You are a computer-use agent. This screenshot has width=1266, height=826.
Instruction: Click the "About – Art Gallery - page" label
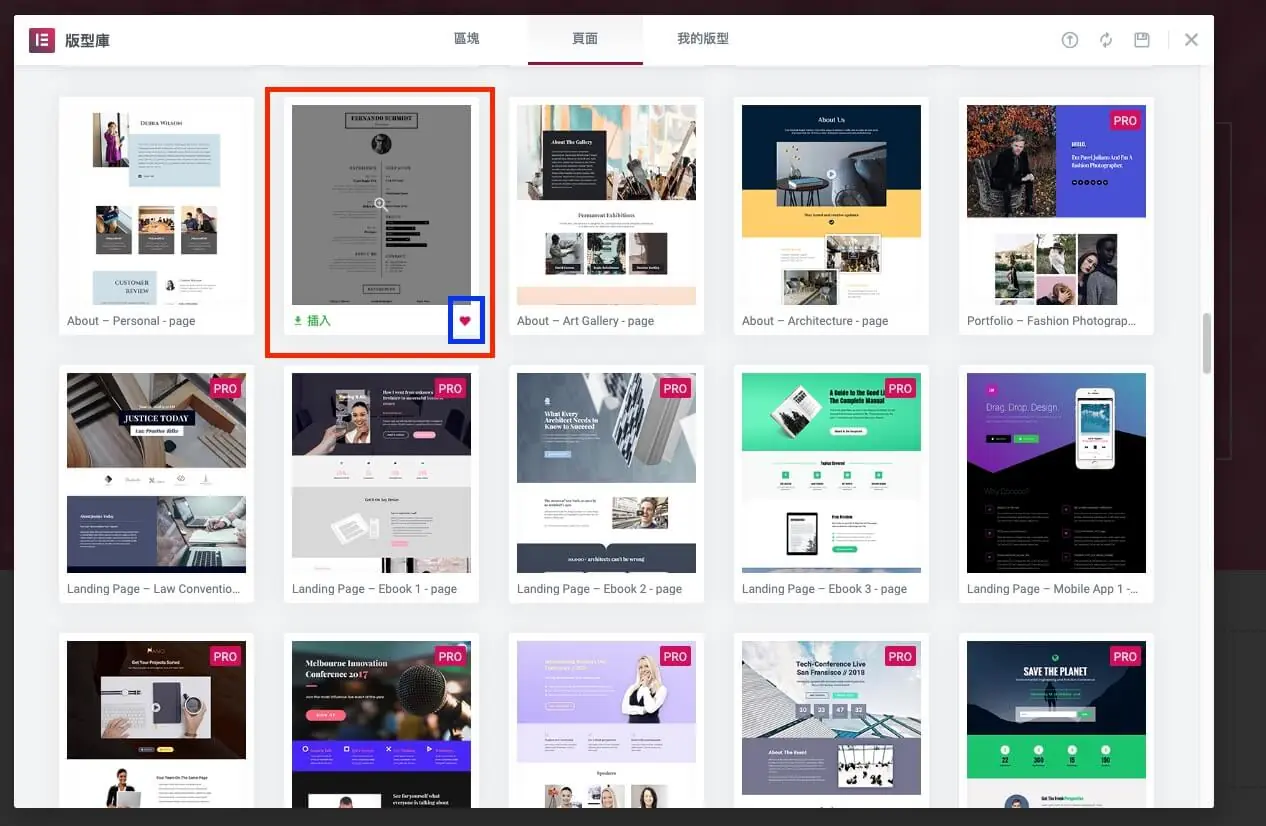point(585,321)
